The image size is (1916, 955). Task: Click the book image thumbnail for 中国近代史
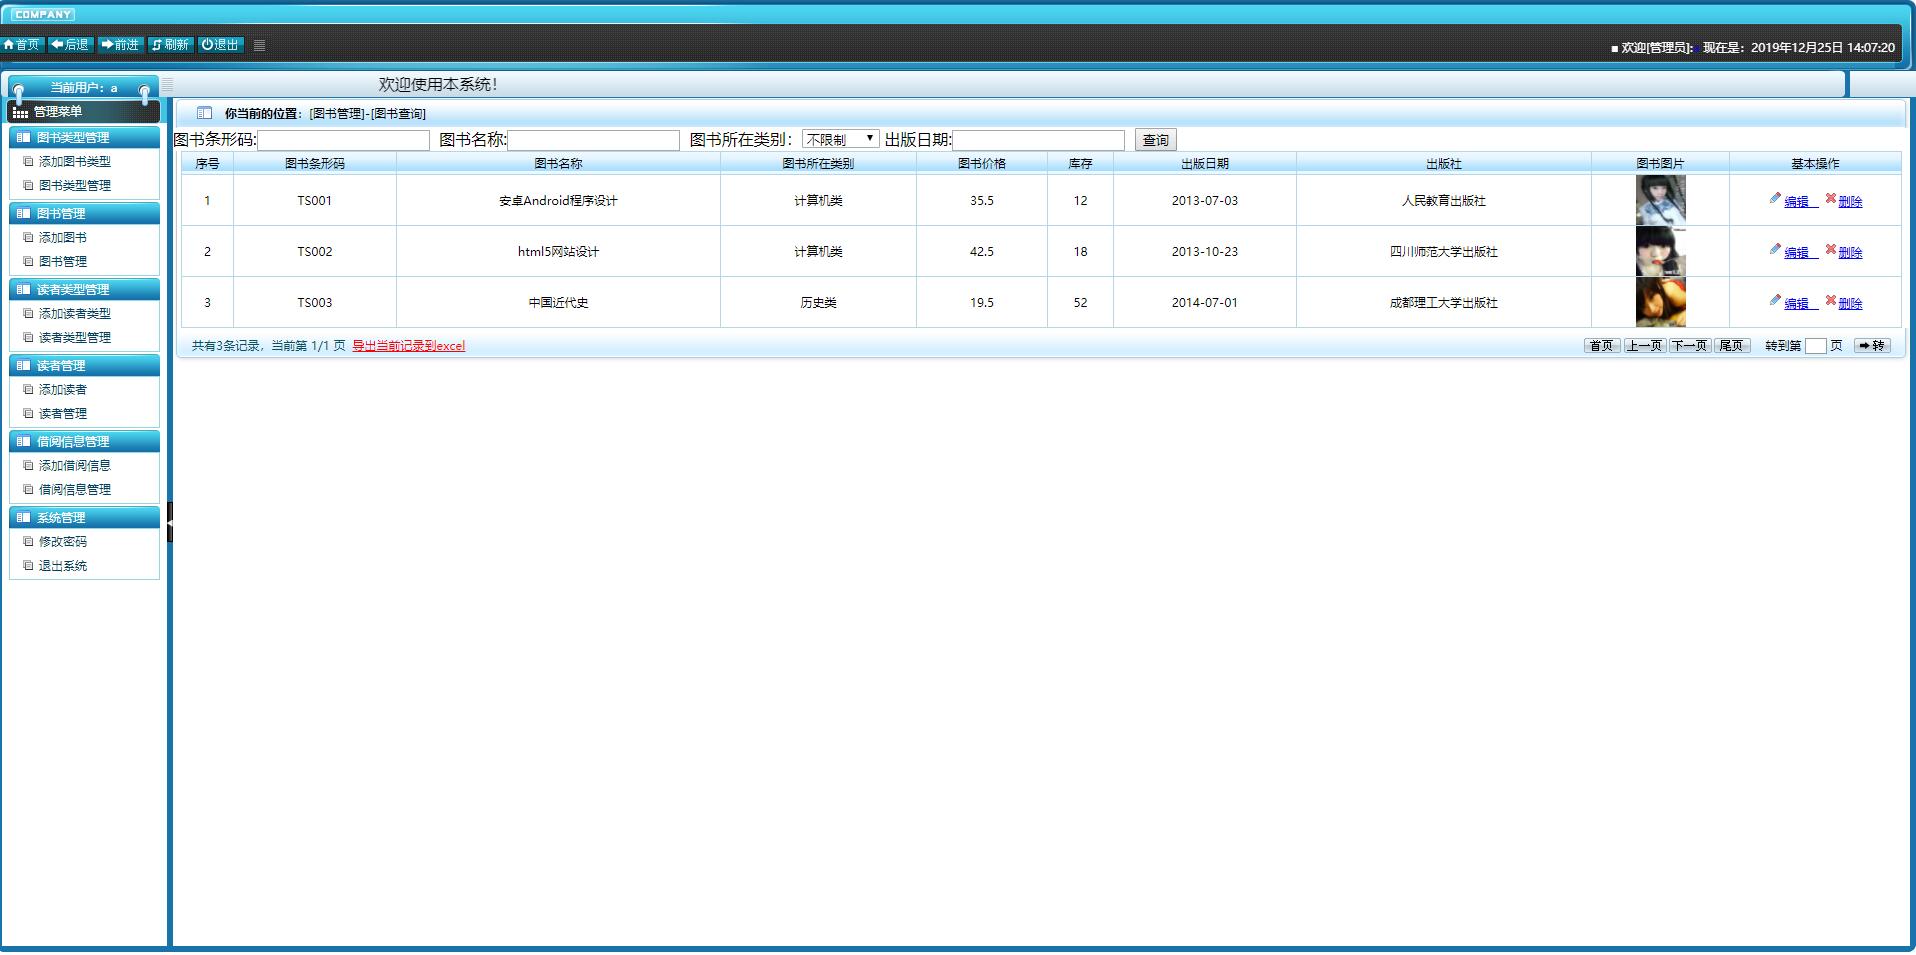click(x=1660, y=302)
